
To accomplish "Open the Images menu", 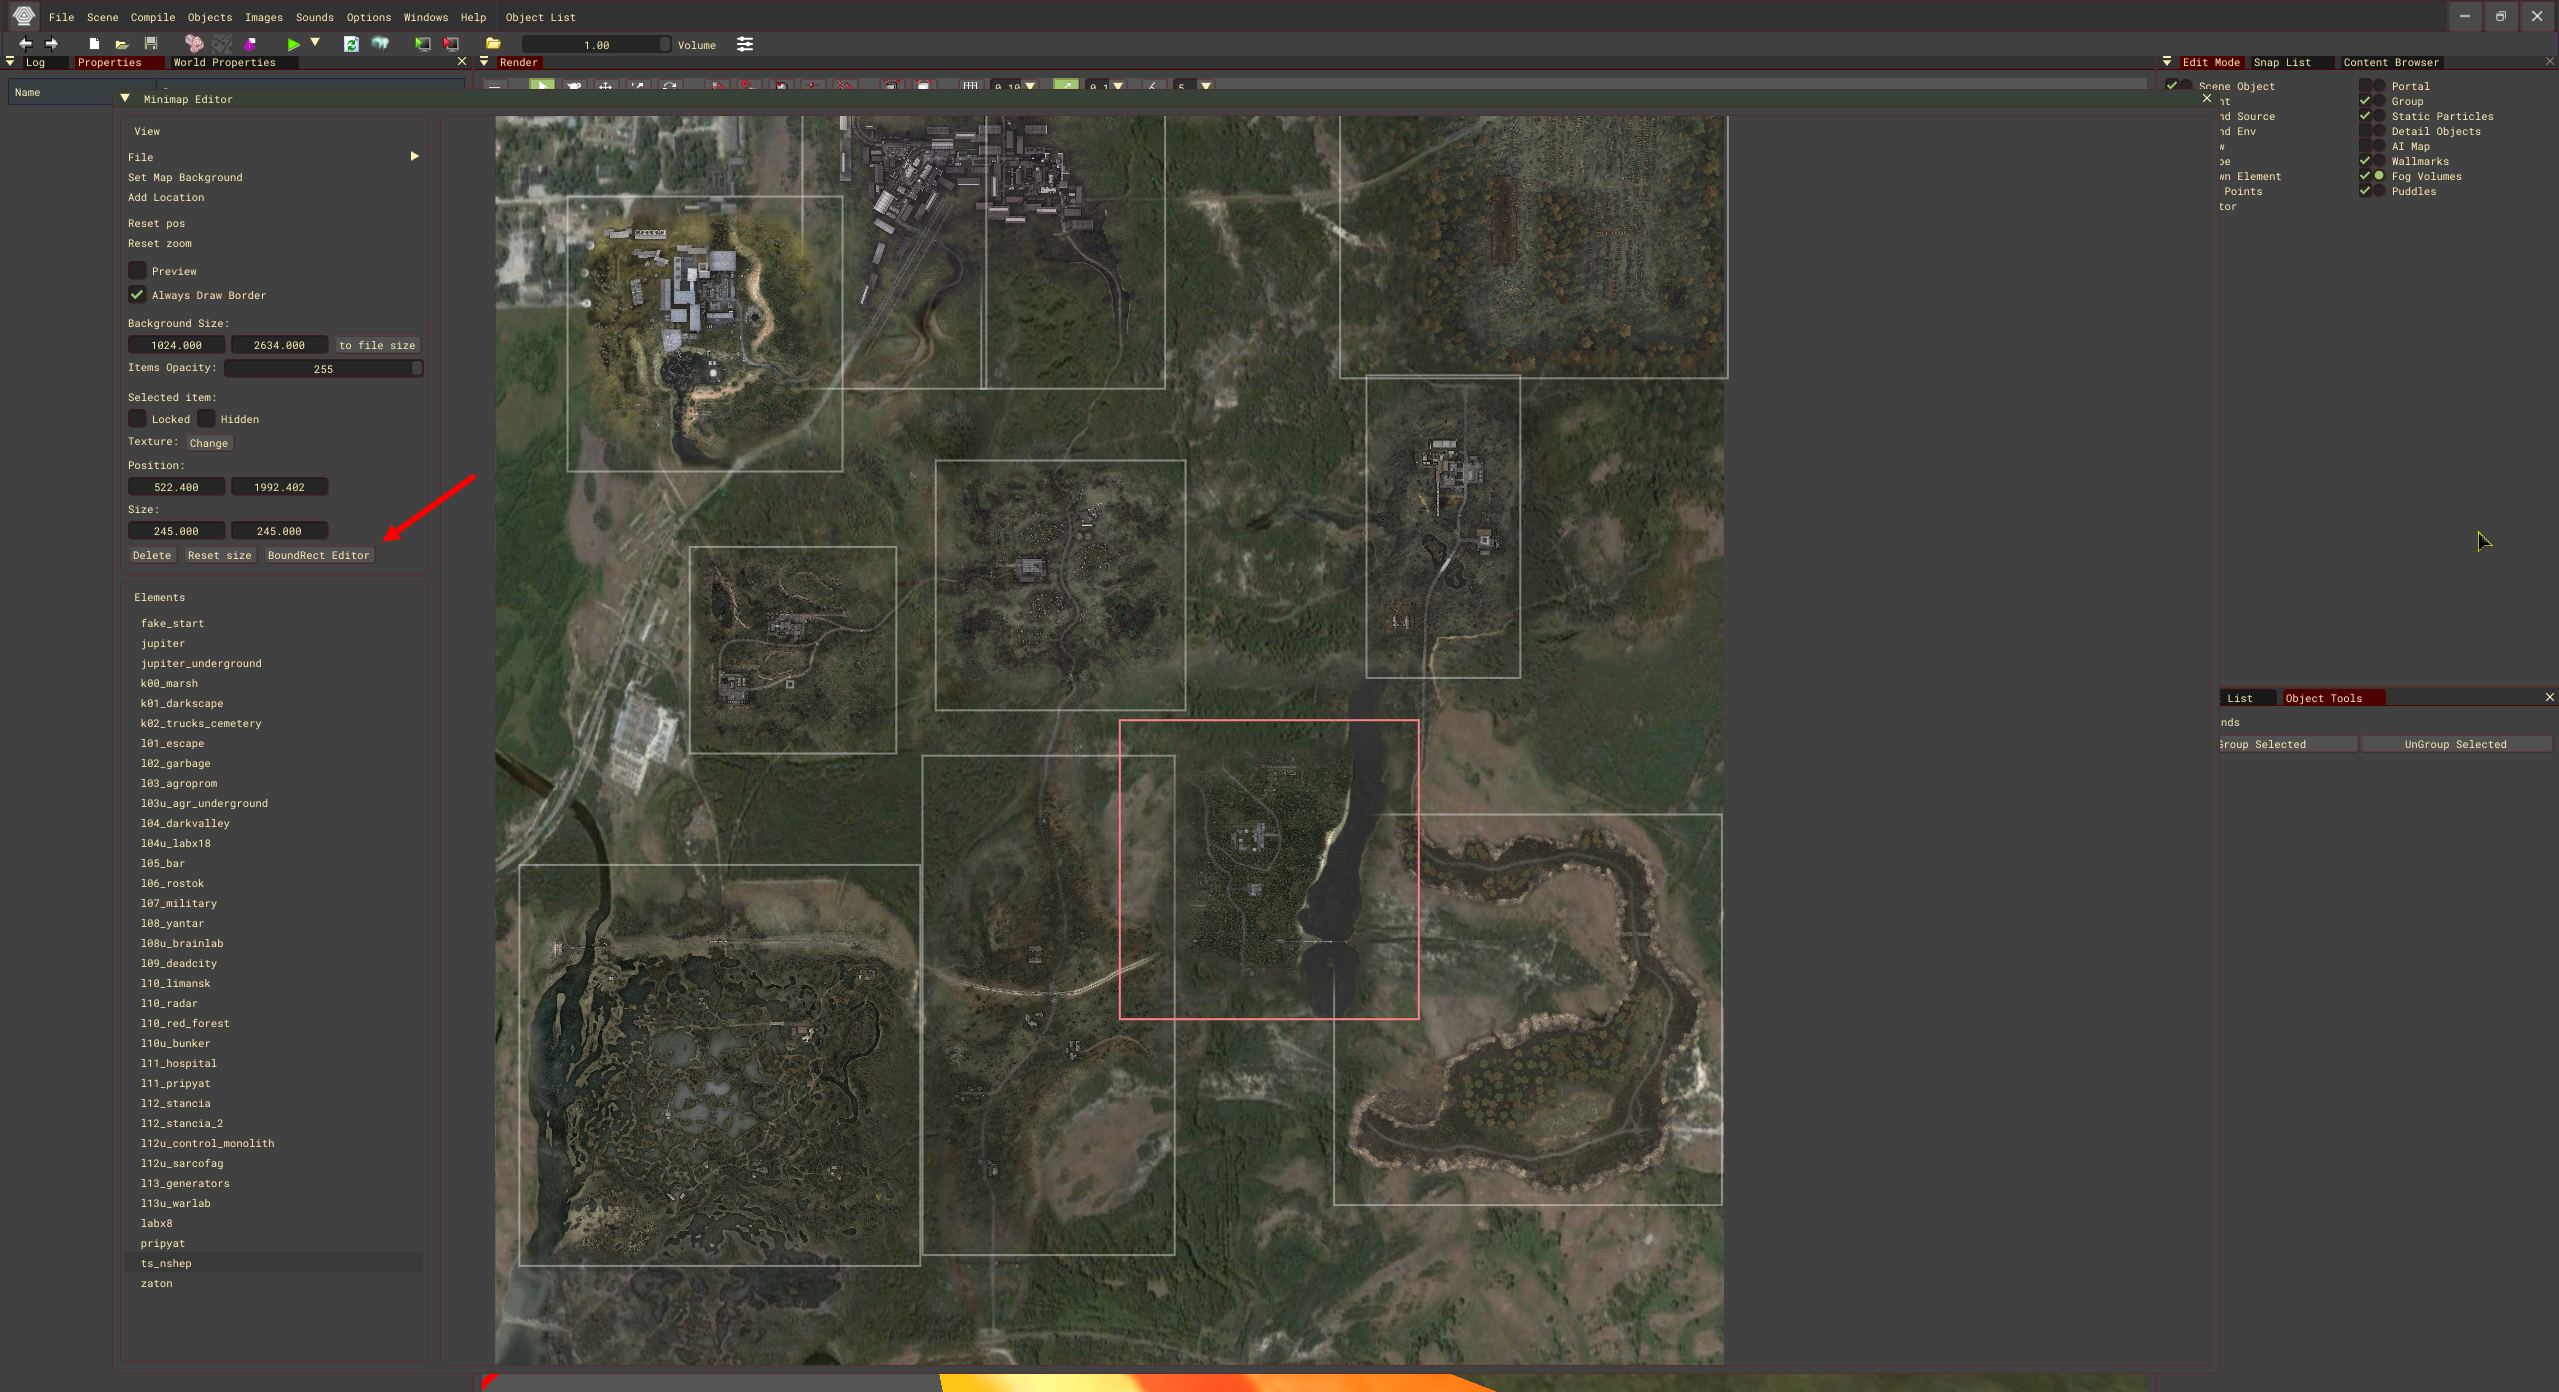I will tap(264, 17).
